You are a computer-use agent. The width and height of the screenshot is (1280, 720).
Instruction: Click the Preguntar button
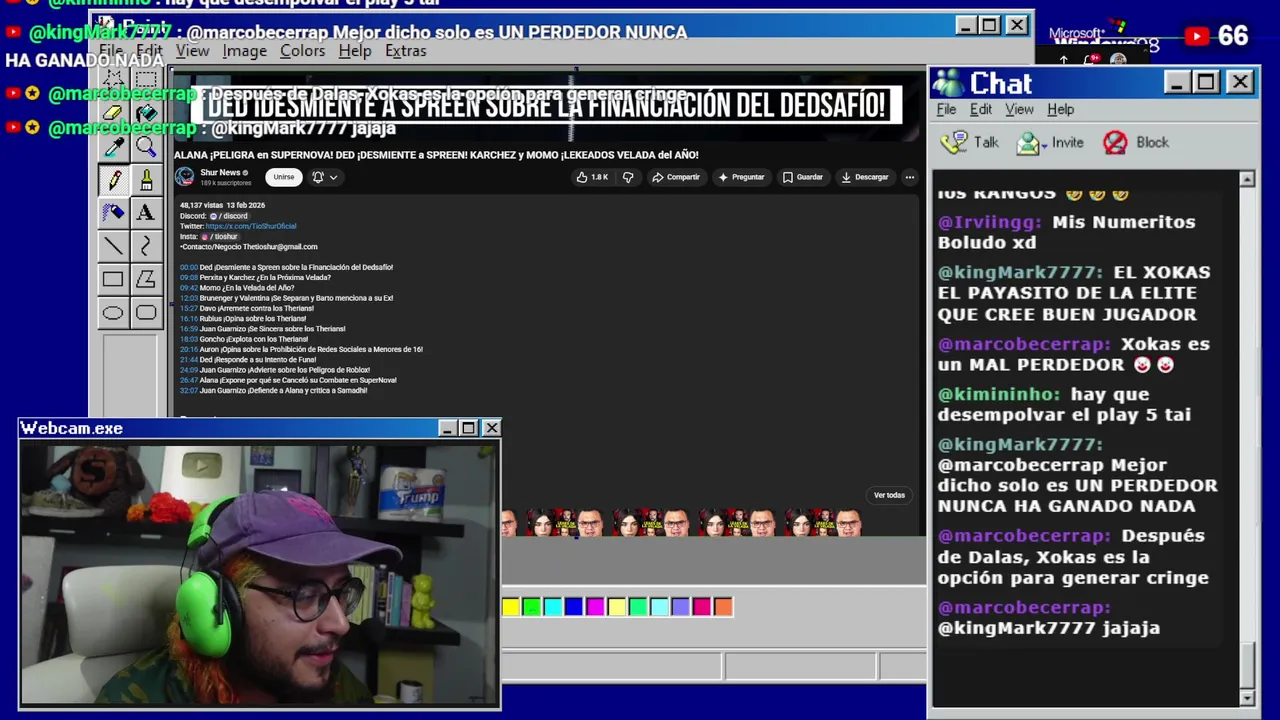click(741, 177)
